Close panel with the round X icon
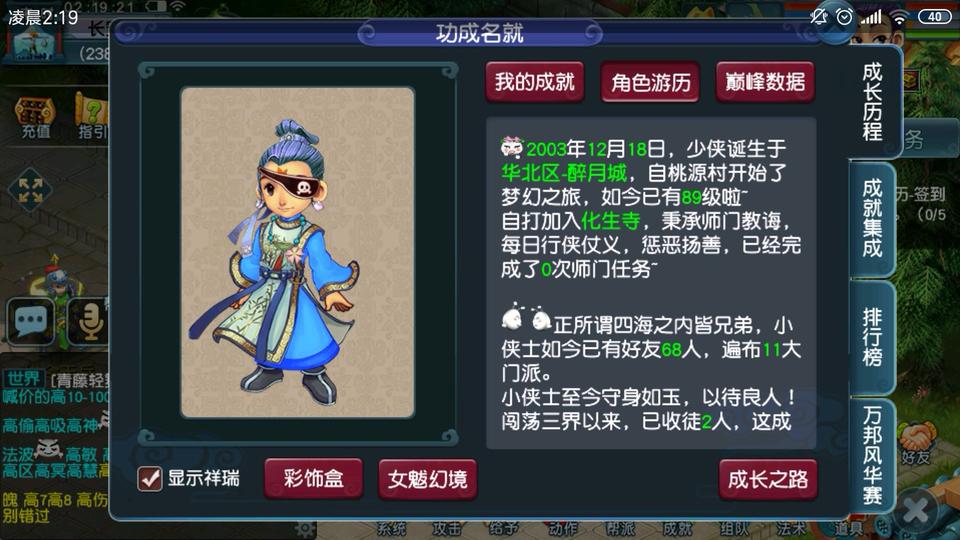This screenshot has height=540, width=960. (916, 511)
